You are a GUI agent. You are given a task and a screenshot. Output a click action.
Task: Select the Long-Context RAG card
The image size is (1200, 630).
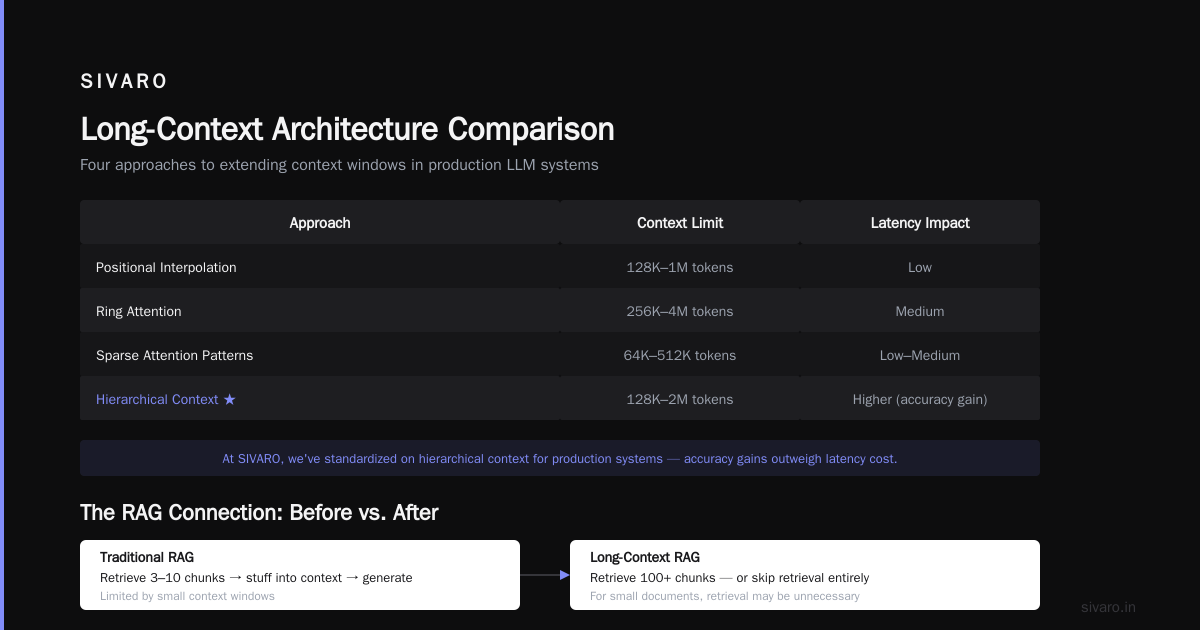[x=805, y=575]
